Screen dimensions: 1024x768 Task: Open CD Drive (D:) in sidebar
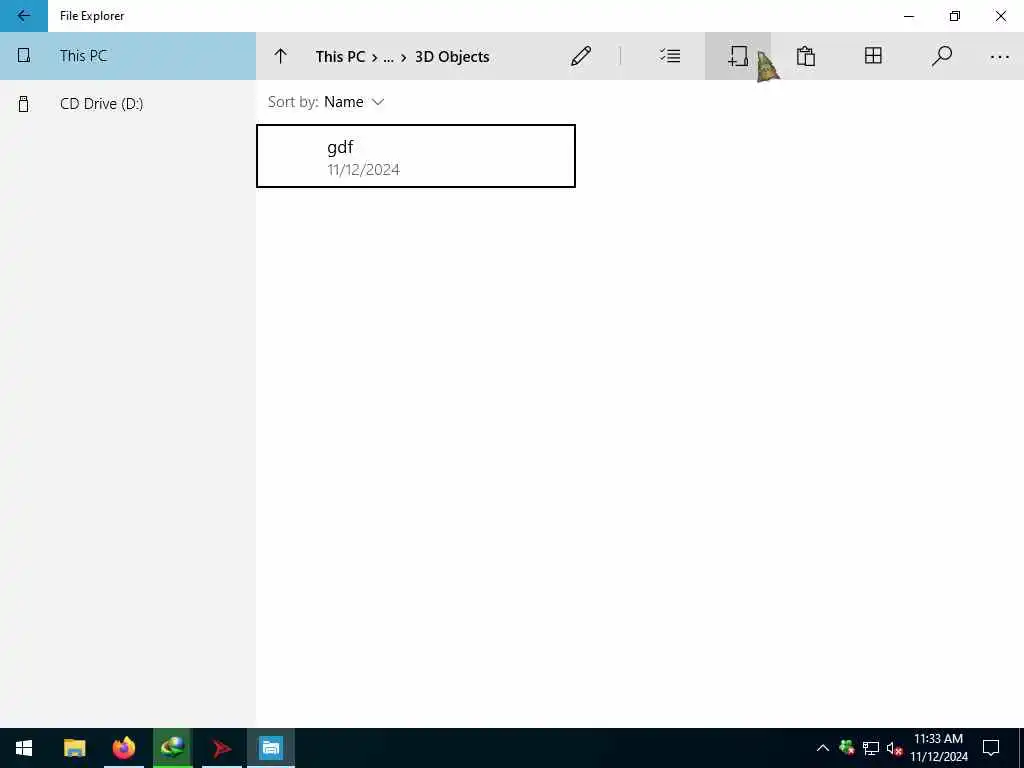[x=128, y=103]
